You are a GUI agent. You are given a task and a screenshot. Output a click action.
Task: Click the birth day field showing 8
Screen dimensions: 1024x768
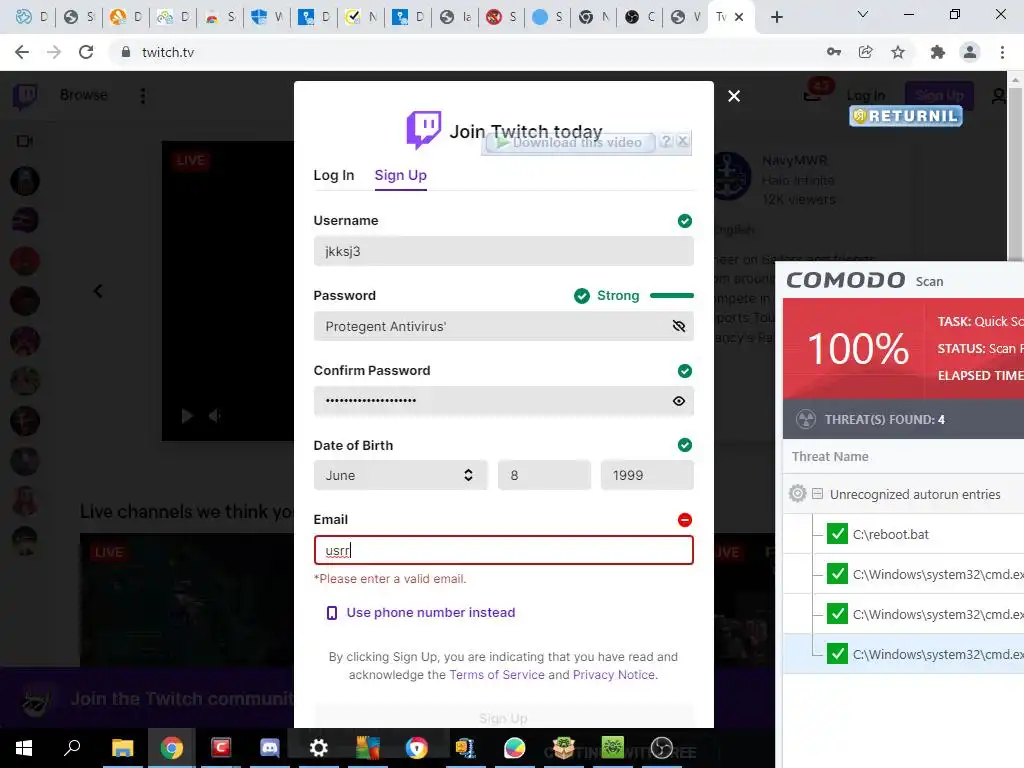pos(544,475)
